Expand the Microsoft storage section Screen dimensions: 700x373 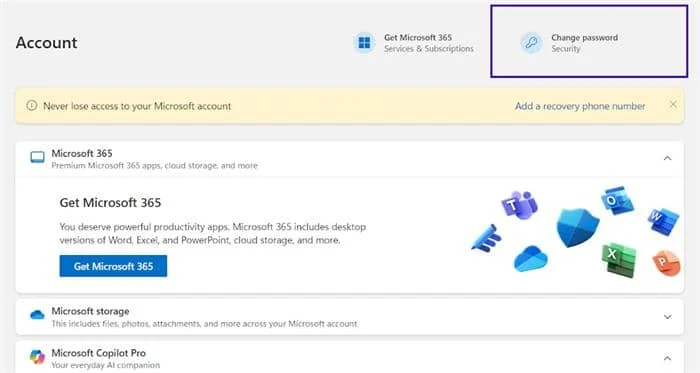(667, 317)
